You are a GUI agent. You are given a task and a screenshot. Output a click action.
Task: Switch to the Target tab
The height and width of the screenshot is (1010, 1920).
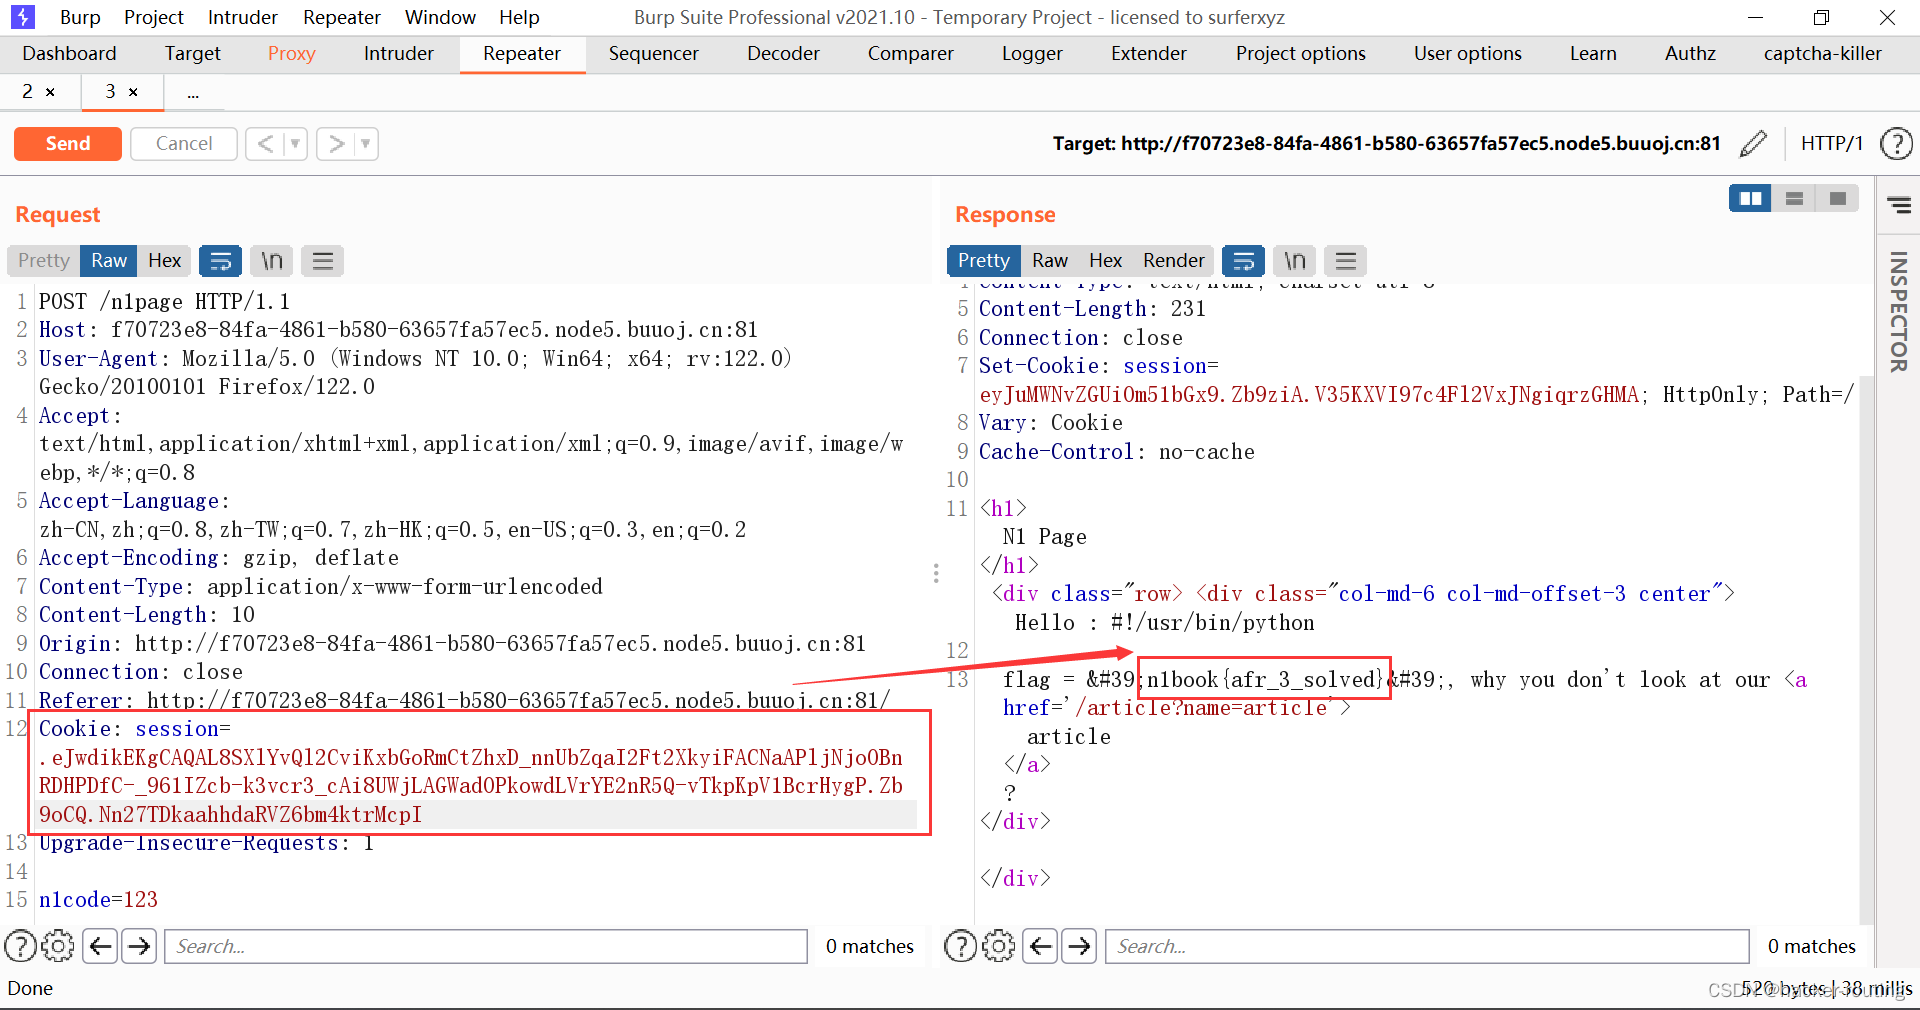click(193, 54)
